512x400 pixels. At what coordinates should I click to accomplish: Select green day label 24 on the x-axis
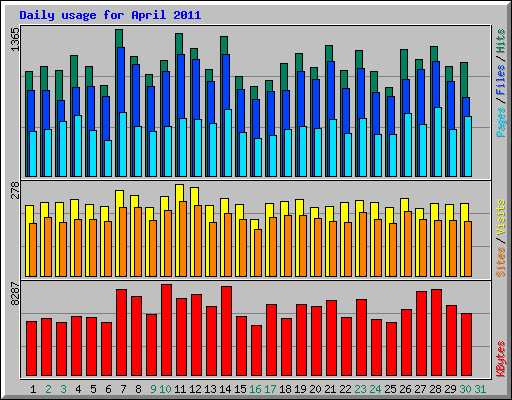(375, 389)
